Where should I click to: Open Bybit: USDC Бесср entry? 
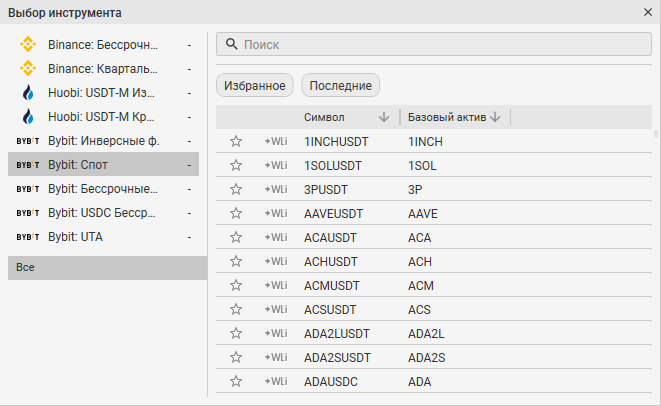[103, 213]
